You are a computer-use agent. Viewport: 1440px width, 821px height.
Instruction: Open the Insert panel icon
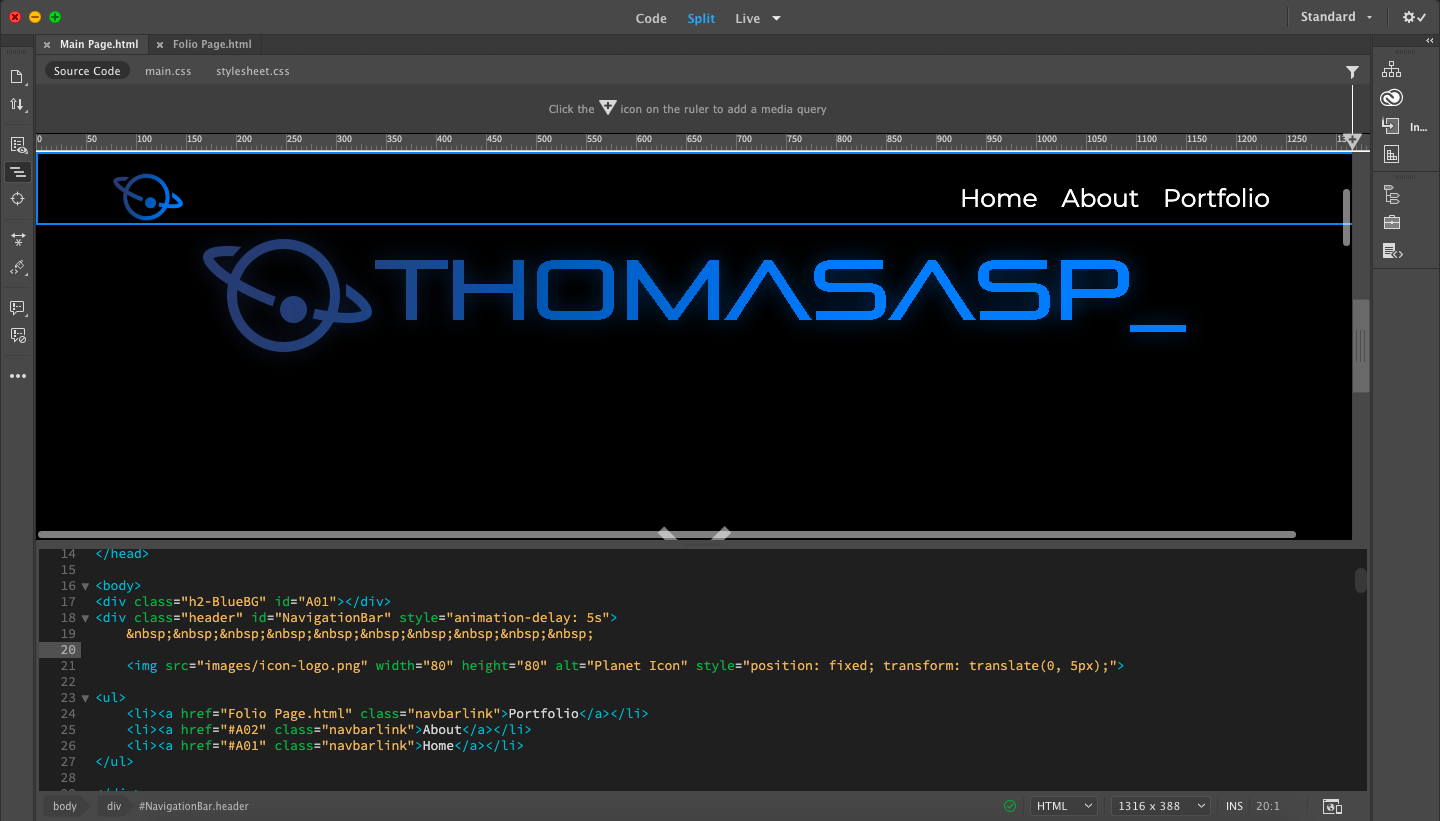point(1391,126)
